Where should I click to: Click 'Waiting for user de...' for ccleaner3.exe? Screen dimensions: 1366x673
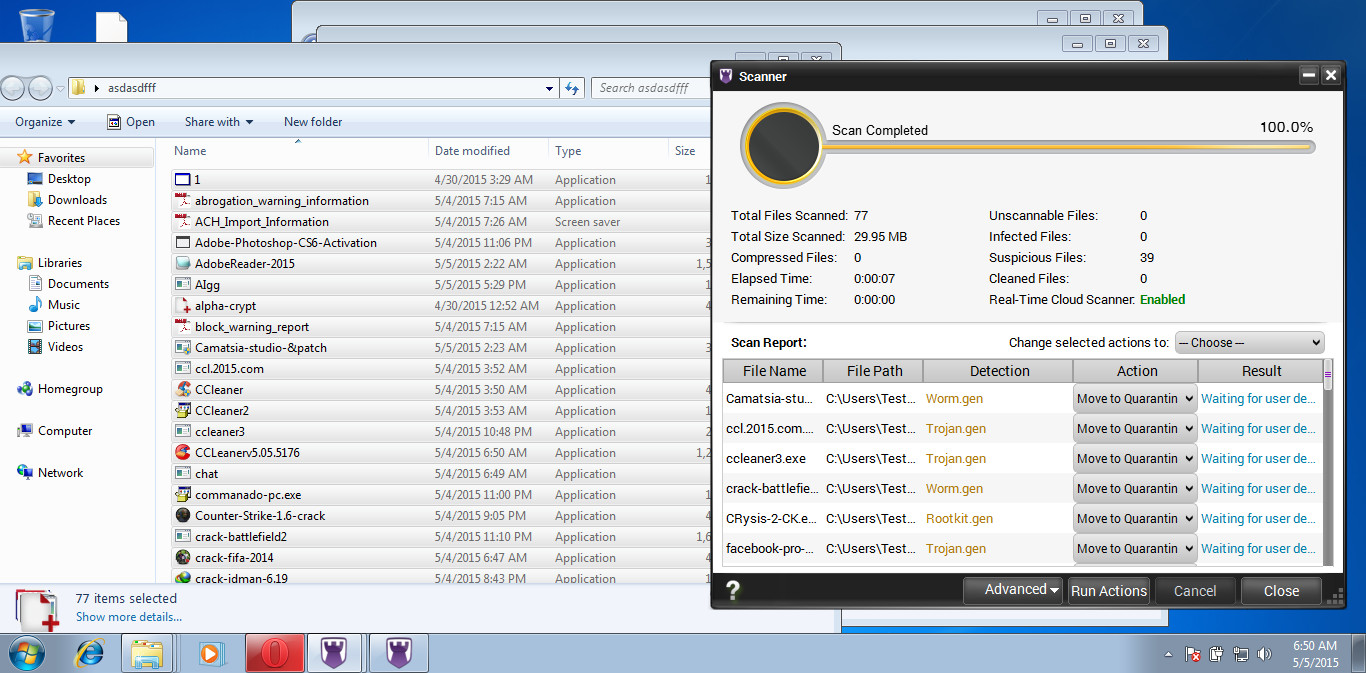pos(1258,458)
